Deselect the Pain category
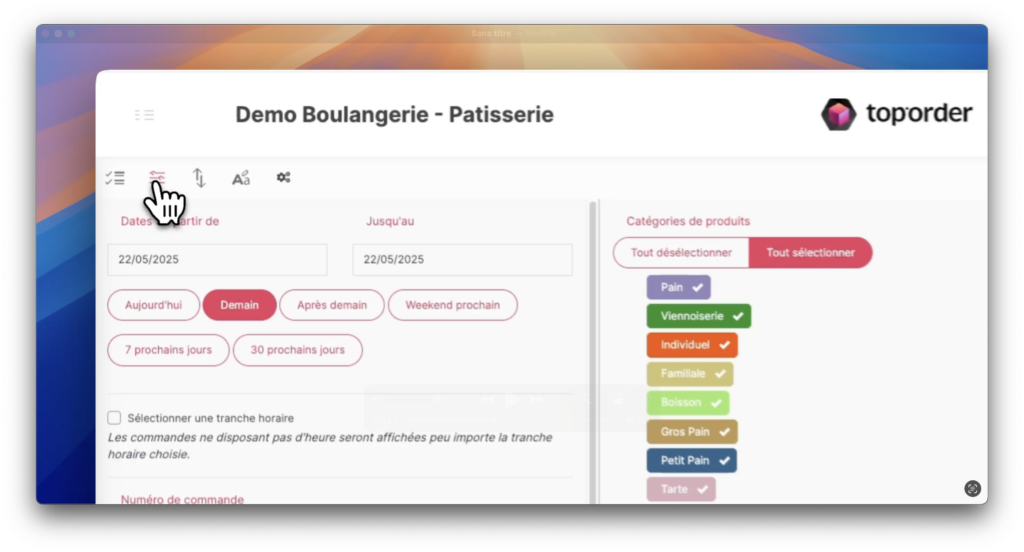This screenshot has width=1024, height=552. (x=678, y=288)
